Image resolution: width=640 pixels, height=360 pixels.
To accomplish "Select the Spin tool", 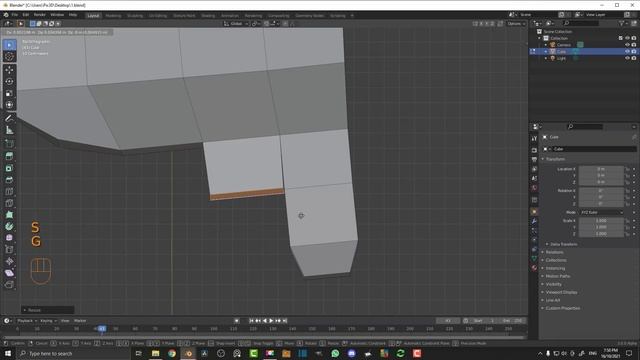I will click(x=9, y=226).
